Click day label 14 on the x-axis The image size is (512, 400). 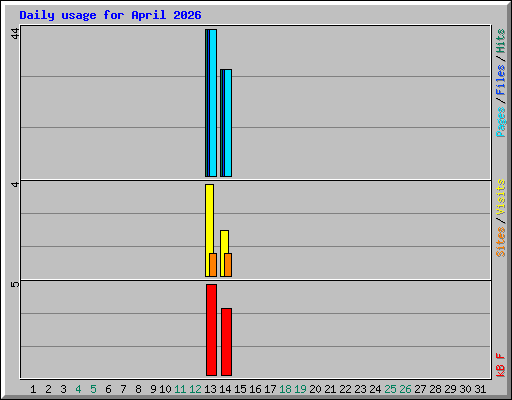point(225,389)
